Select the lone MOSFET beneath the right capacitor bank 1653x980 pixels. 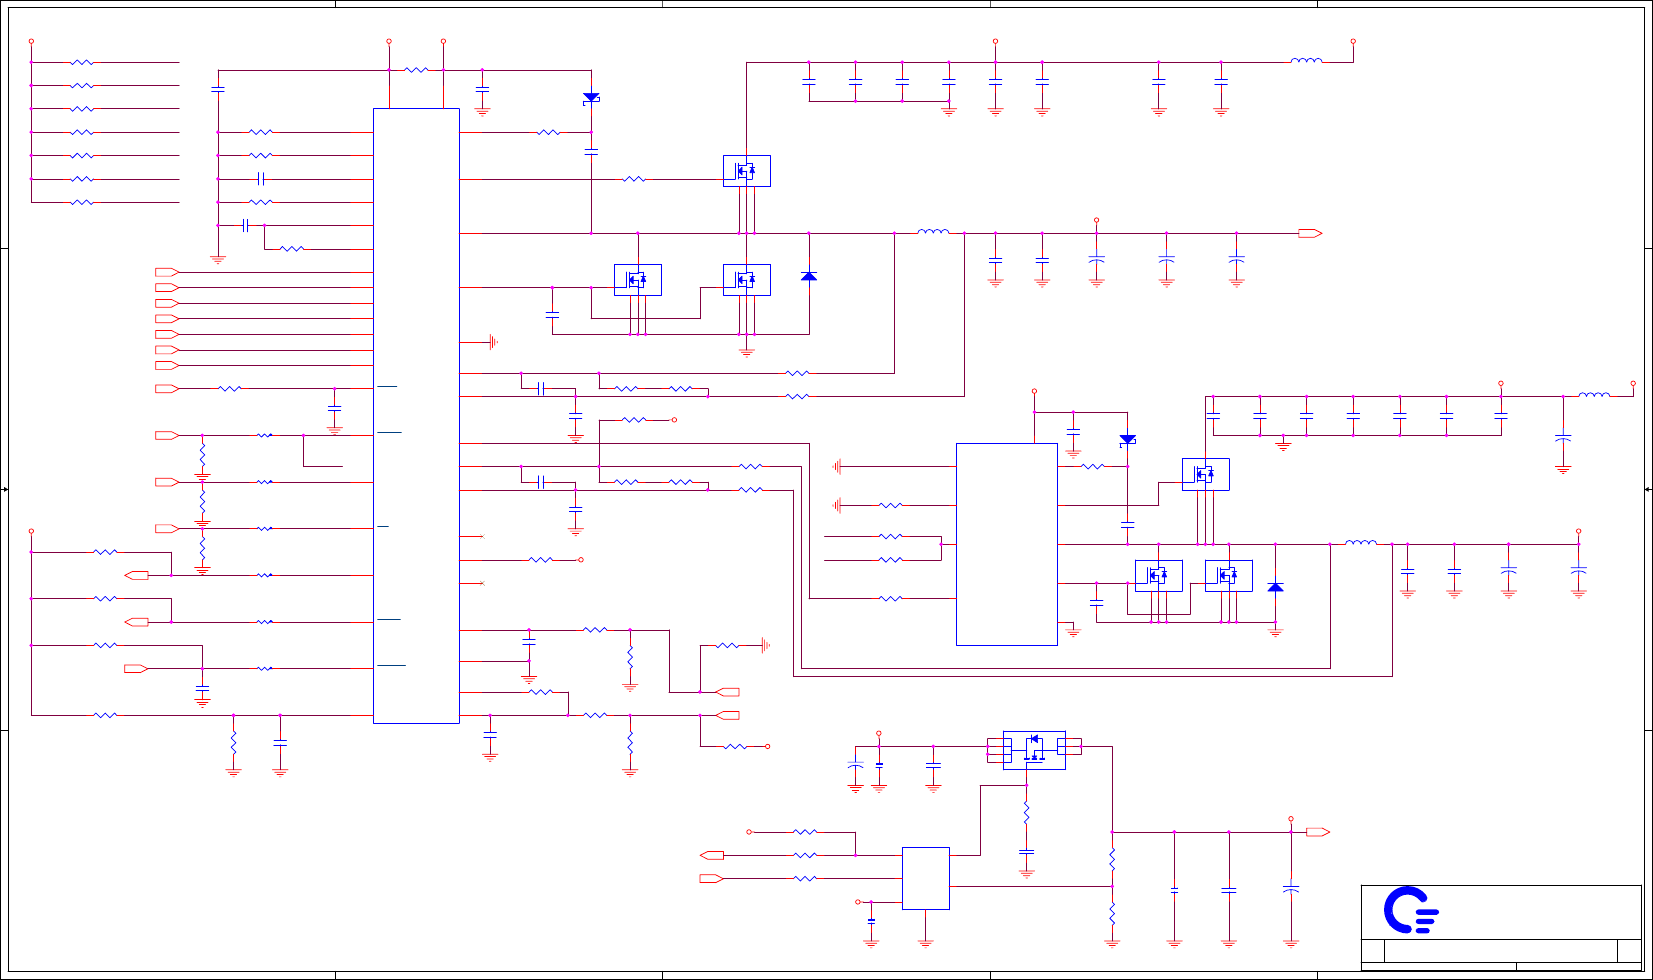tap(1206, 474)
